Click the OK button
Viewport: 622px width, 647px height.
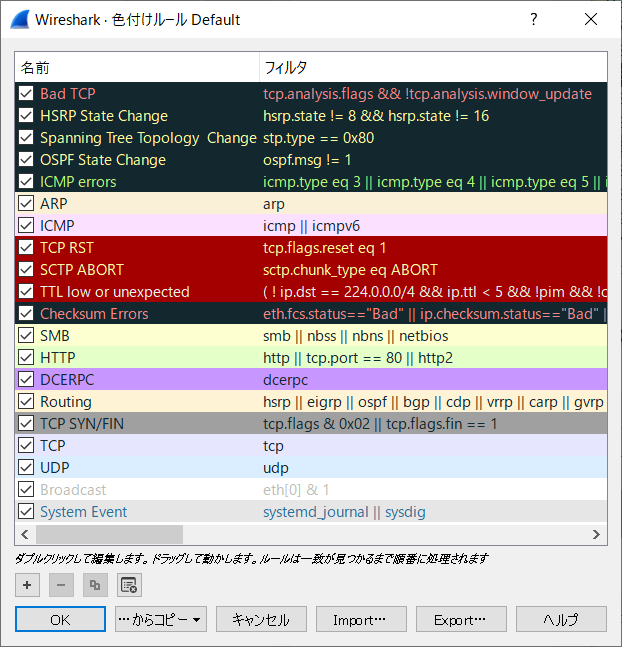tap(60, 619)
